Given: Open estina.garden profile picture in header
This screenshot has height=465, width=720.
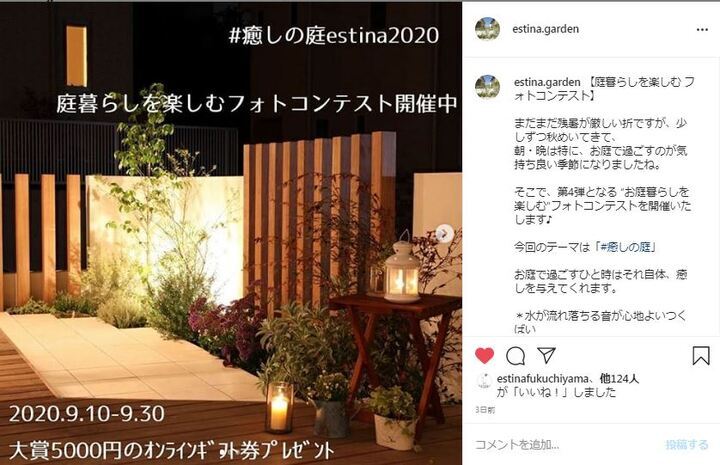Looking at the screenshot, I should tap(487, 29).
